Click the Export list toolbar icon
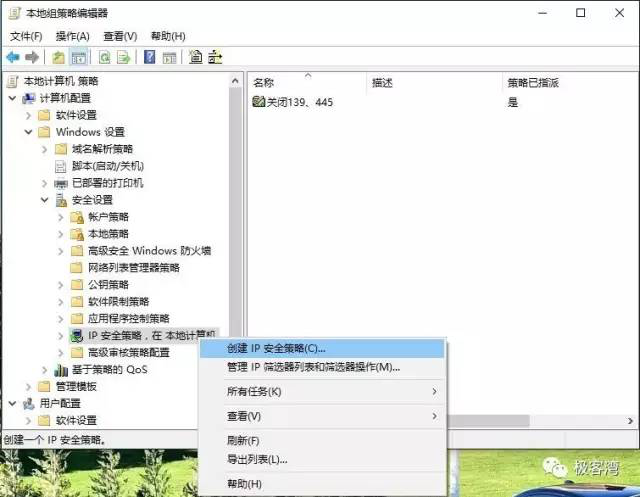 123,57
